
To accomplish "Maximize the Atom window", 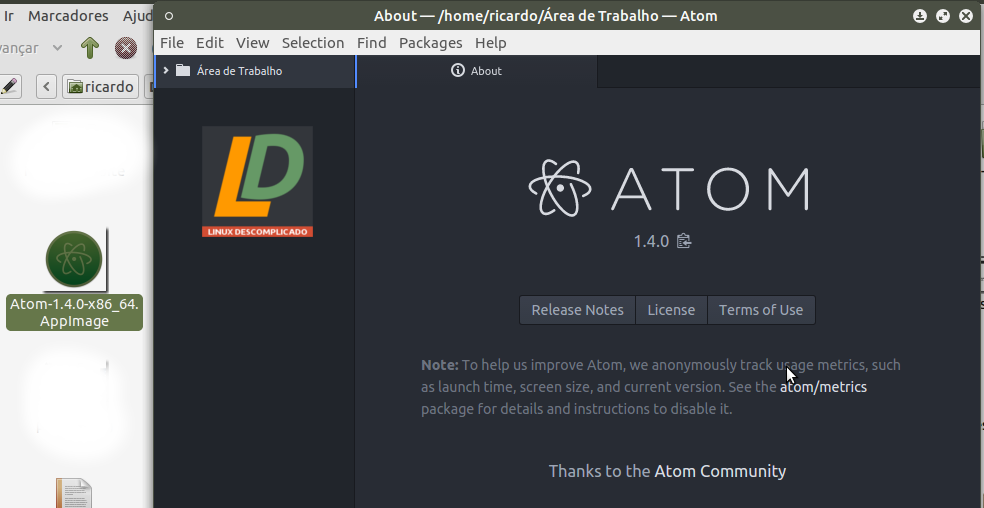I will point(943,16).
